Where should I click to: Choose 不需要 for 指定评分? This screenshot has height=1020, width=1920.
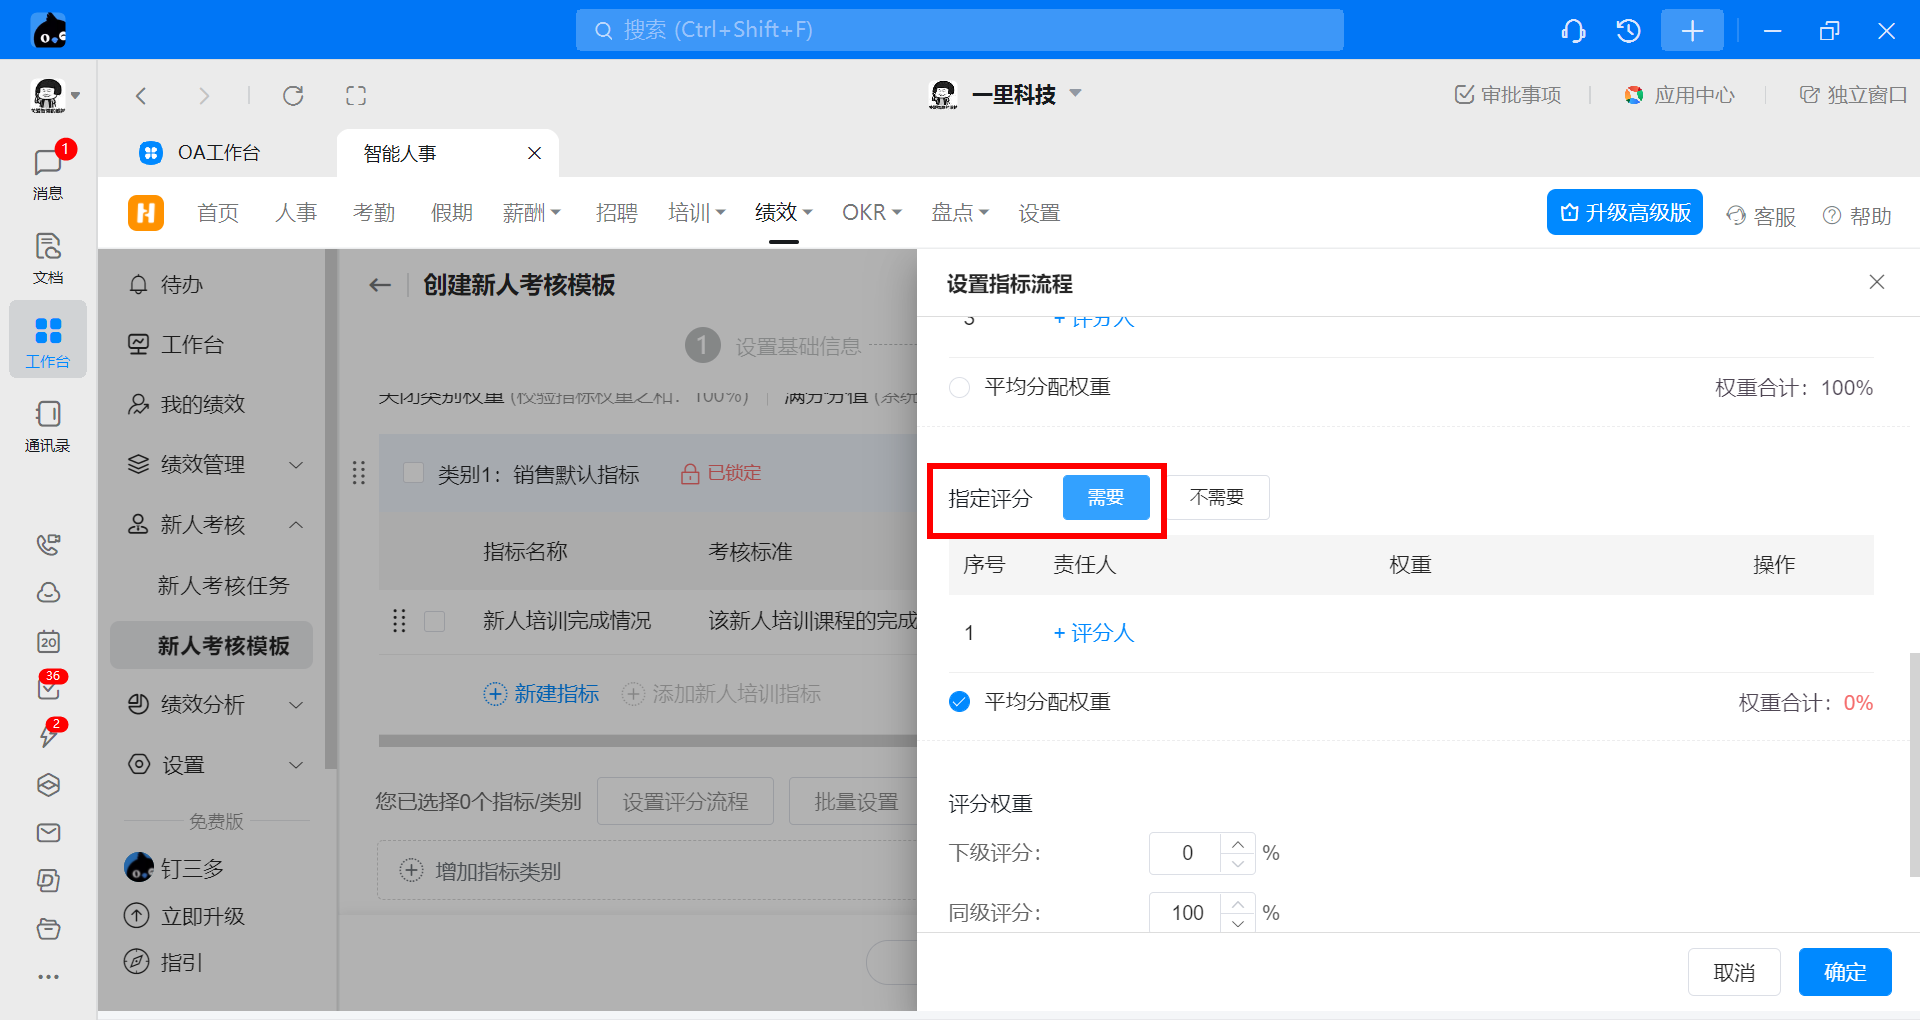click(1217, 497)
